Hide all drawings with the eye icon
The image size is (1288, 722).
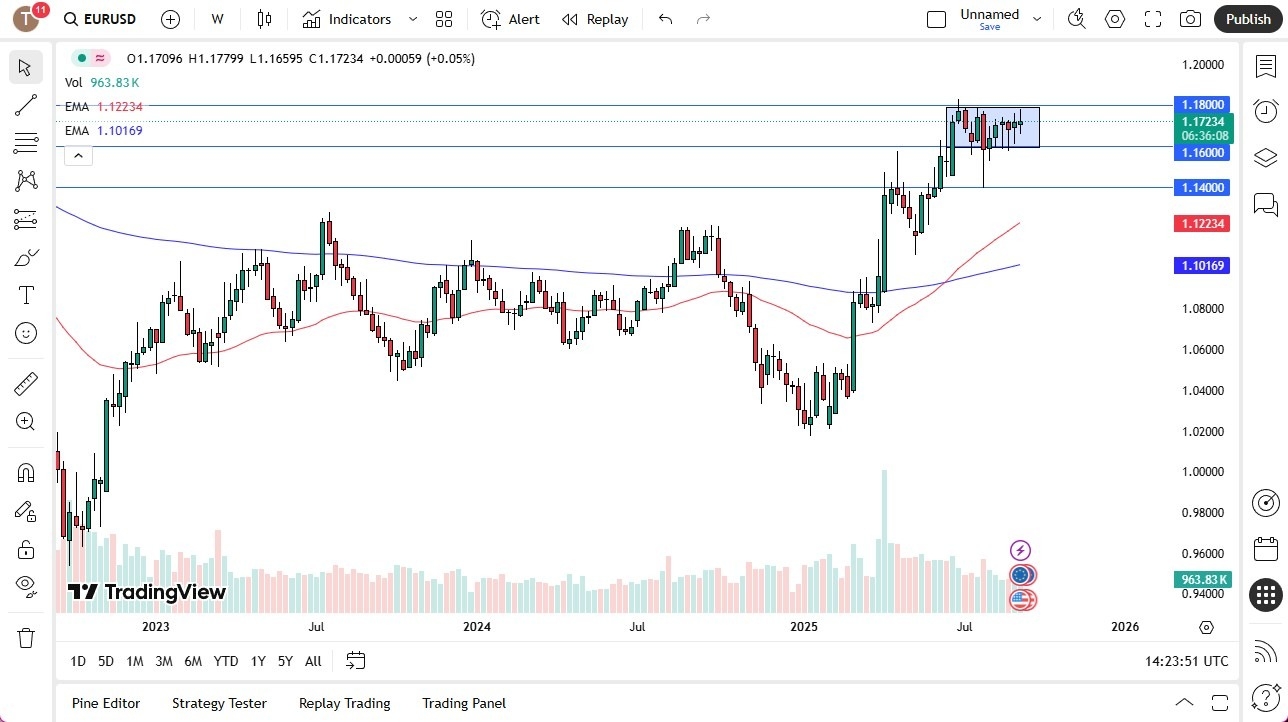click(25, 586)
